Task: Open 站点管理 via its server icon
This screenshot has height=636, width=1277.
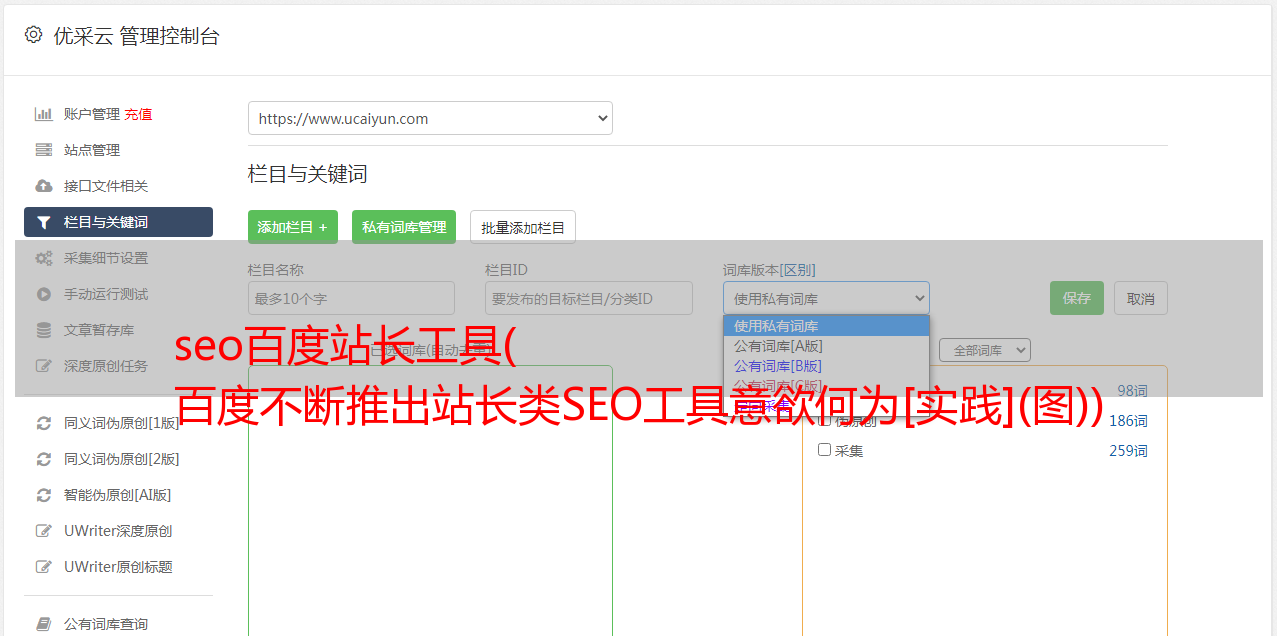Action: tap(44, 150)
